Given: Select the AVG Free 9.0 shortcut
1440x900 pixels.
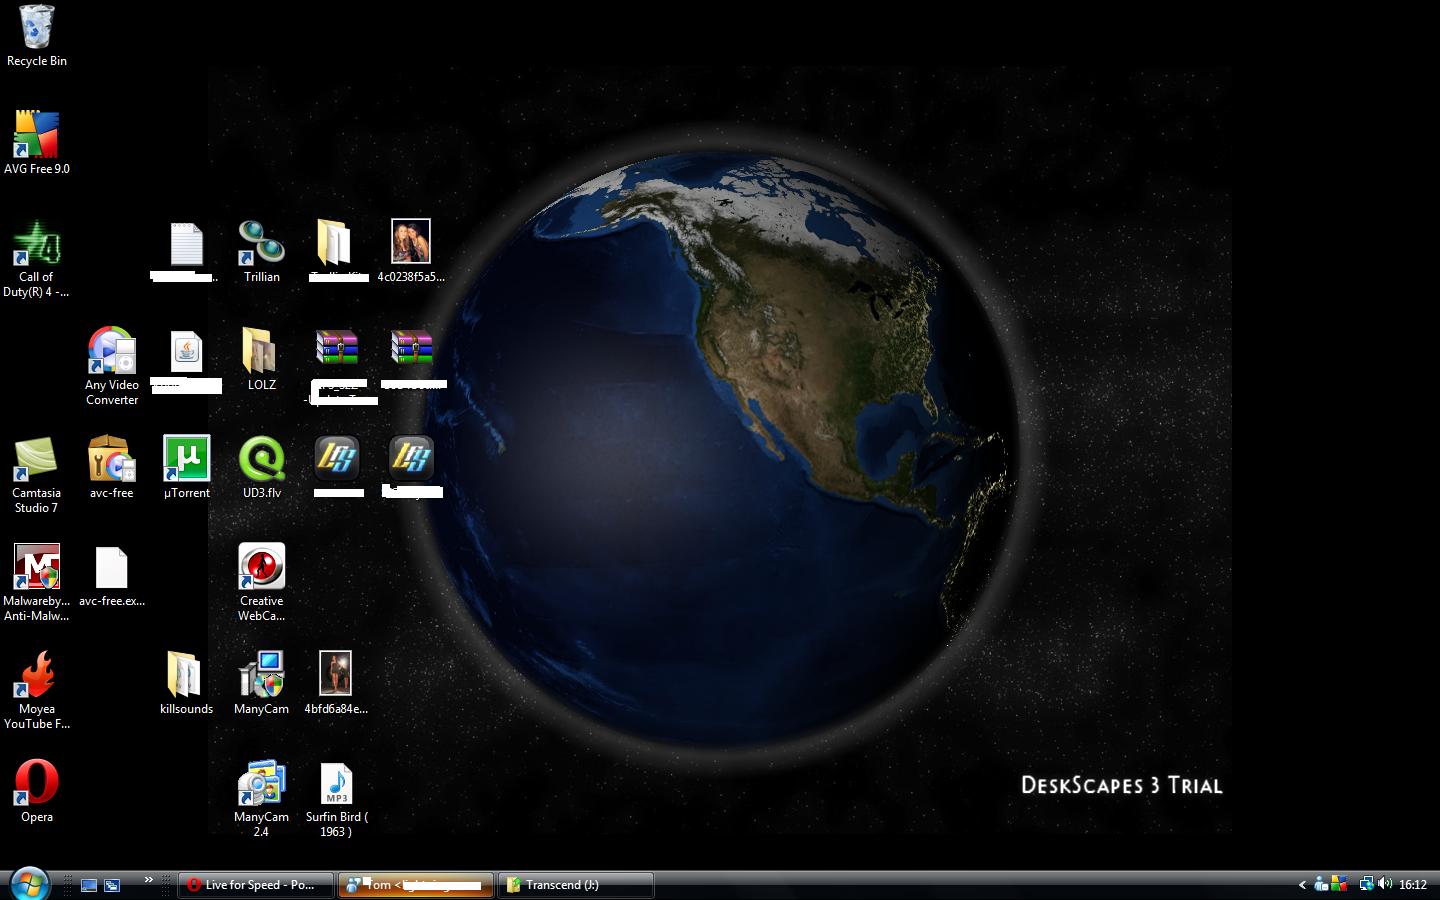Looking at the screenshot, I should [x=37, y=135].
